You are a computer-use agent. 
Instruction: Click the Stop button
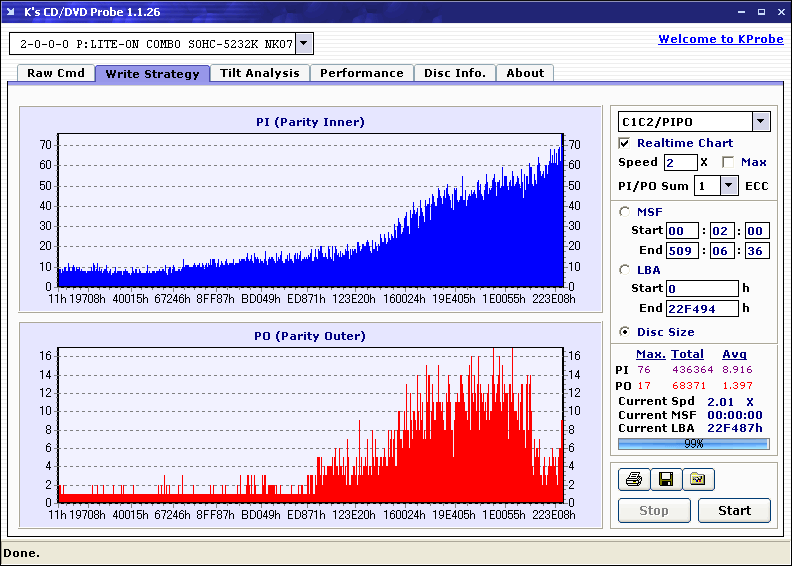coord(654,510)
